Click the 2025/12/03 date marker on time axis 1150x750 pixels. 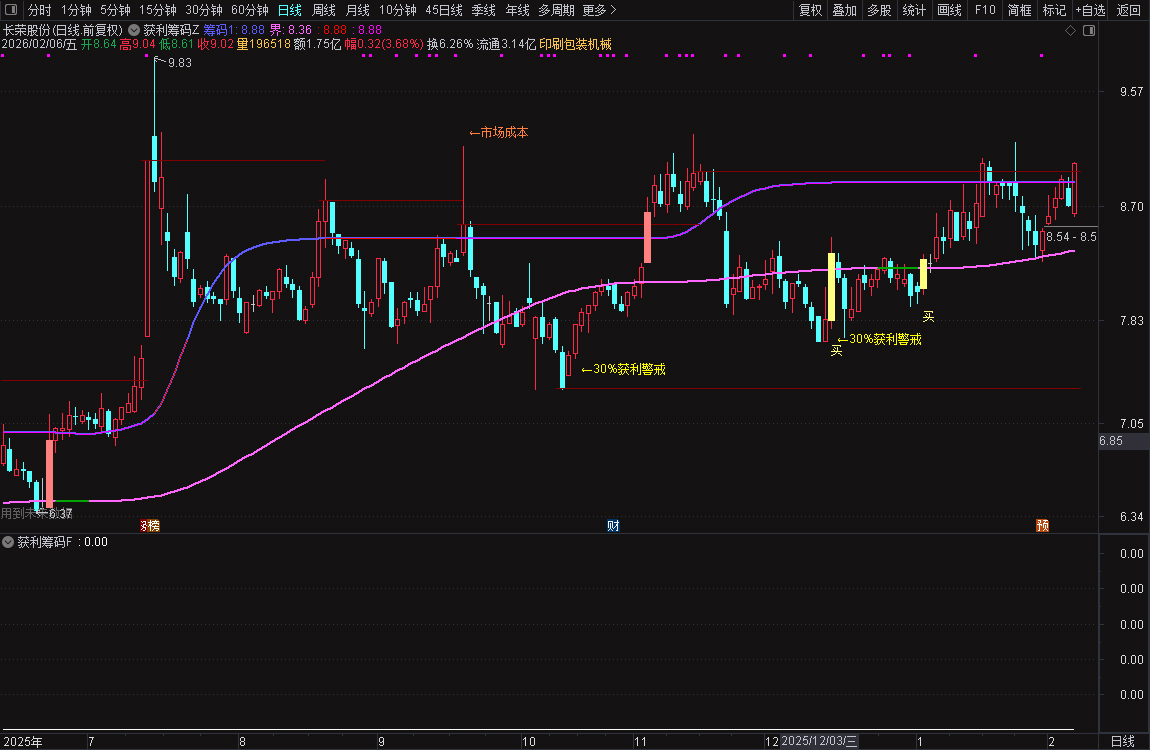point(819,741)
